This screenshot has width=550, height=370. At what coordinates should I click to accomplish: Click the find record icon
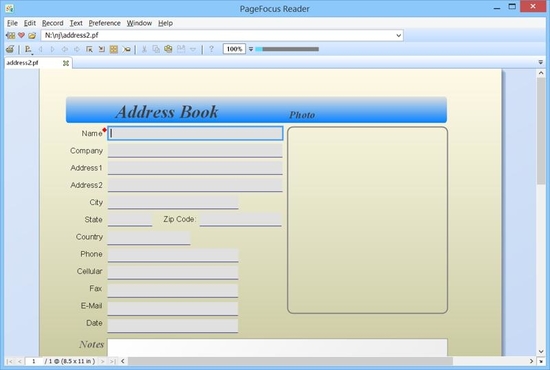pos(126,49)
